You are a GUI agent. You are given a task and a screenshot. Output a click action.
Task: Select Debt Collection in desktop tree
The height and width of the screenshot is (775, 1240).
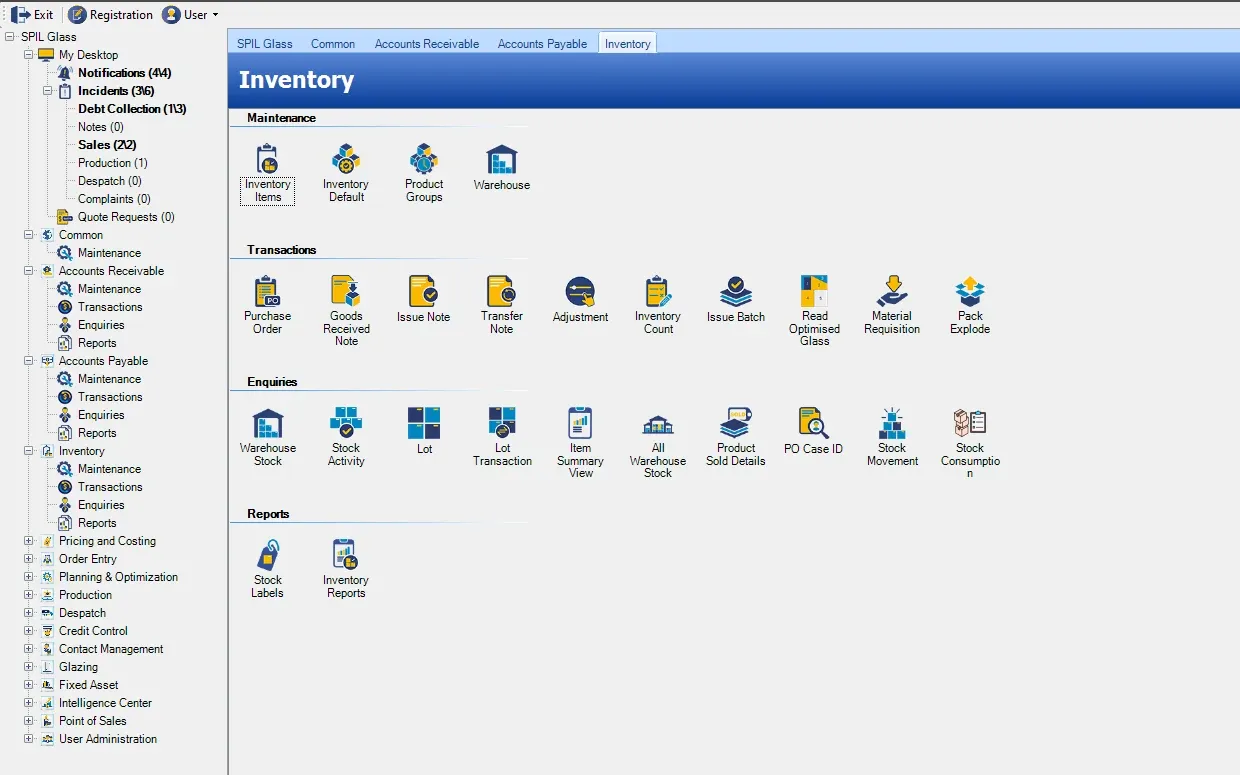pos(132,109)
